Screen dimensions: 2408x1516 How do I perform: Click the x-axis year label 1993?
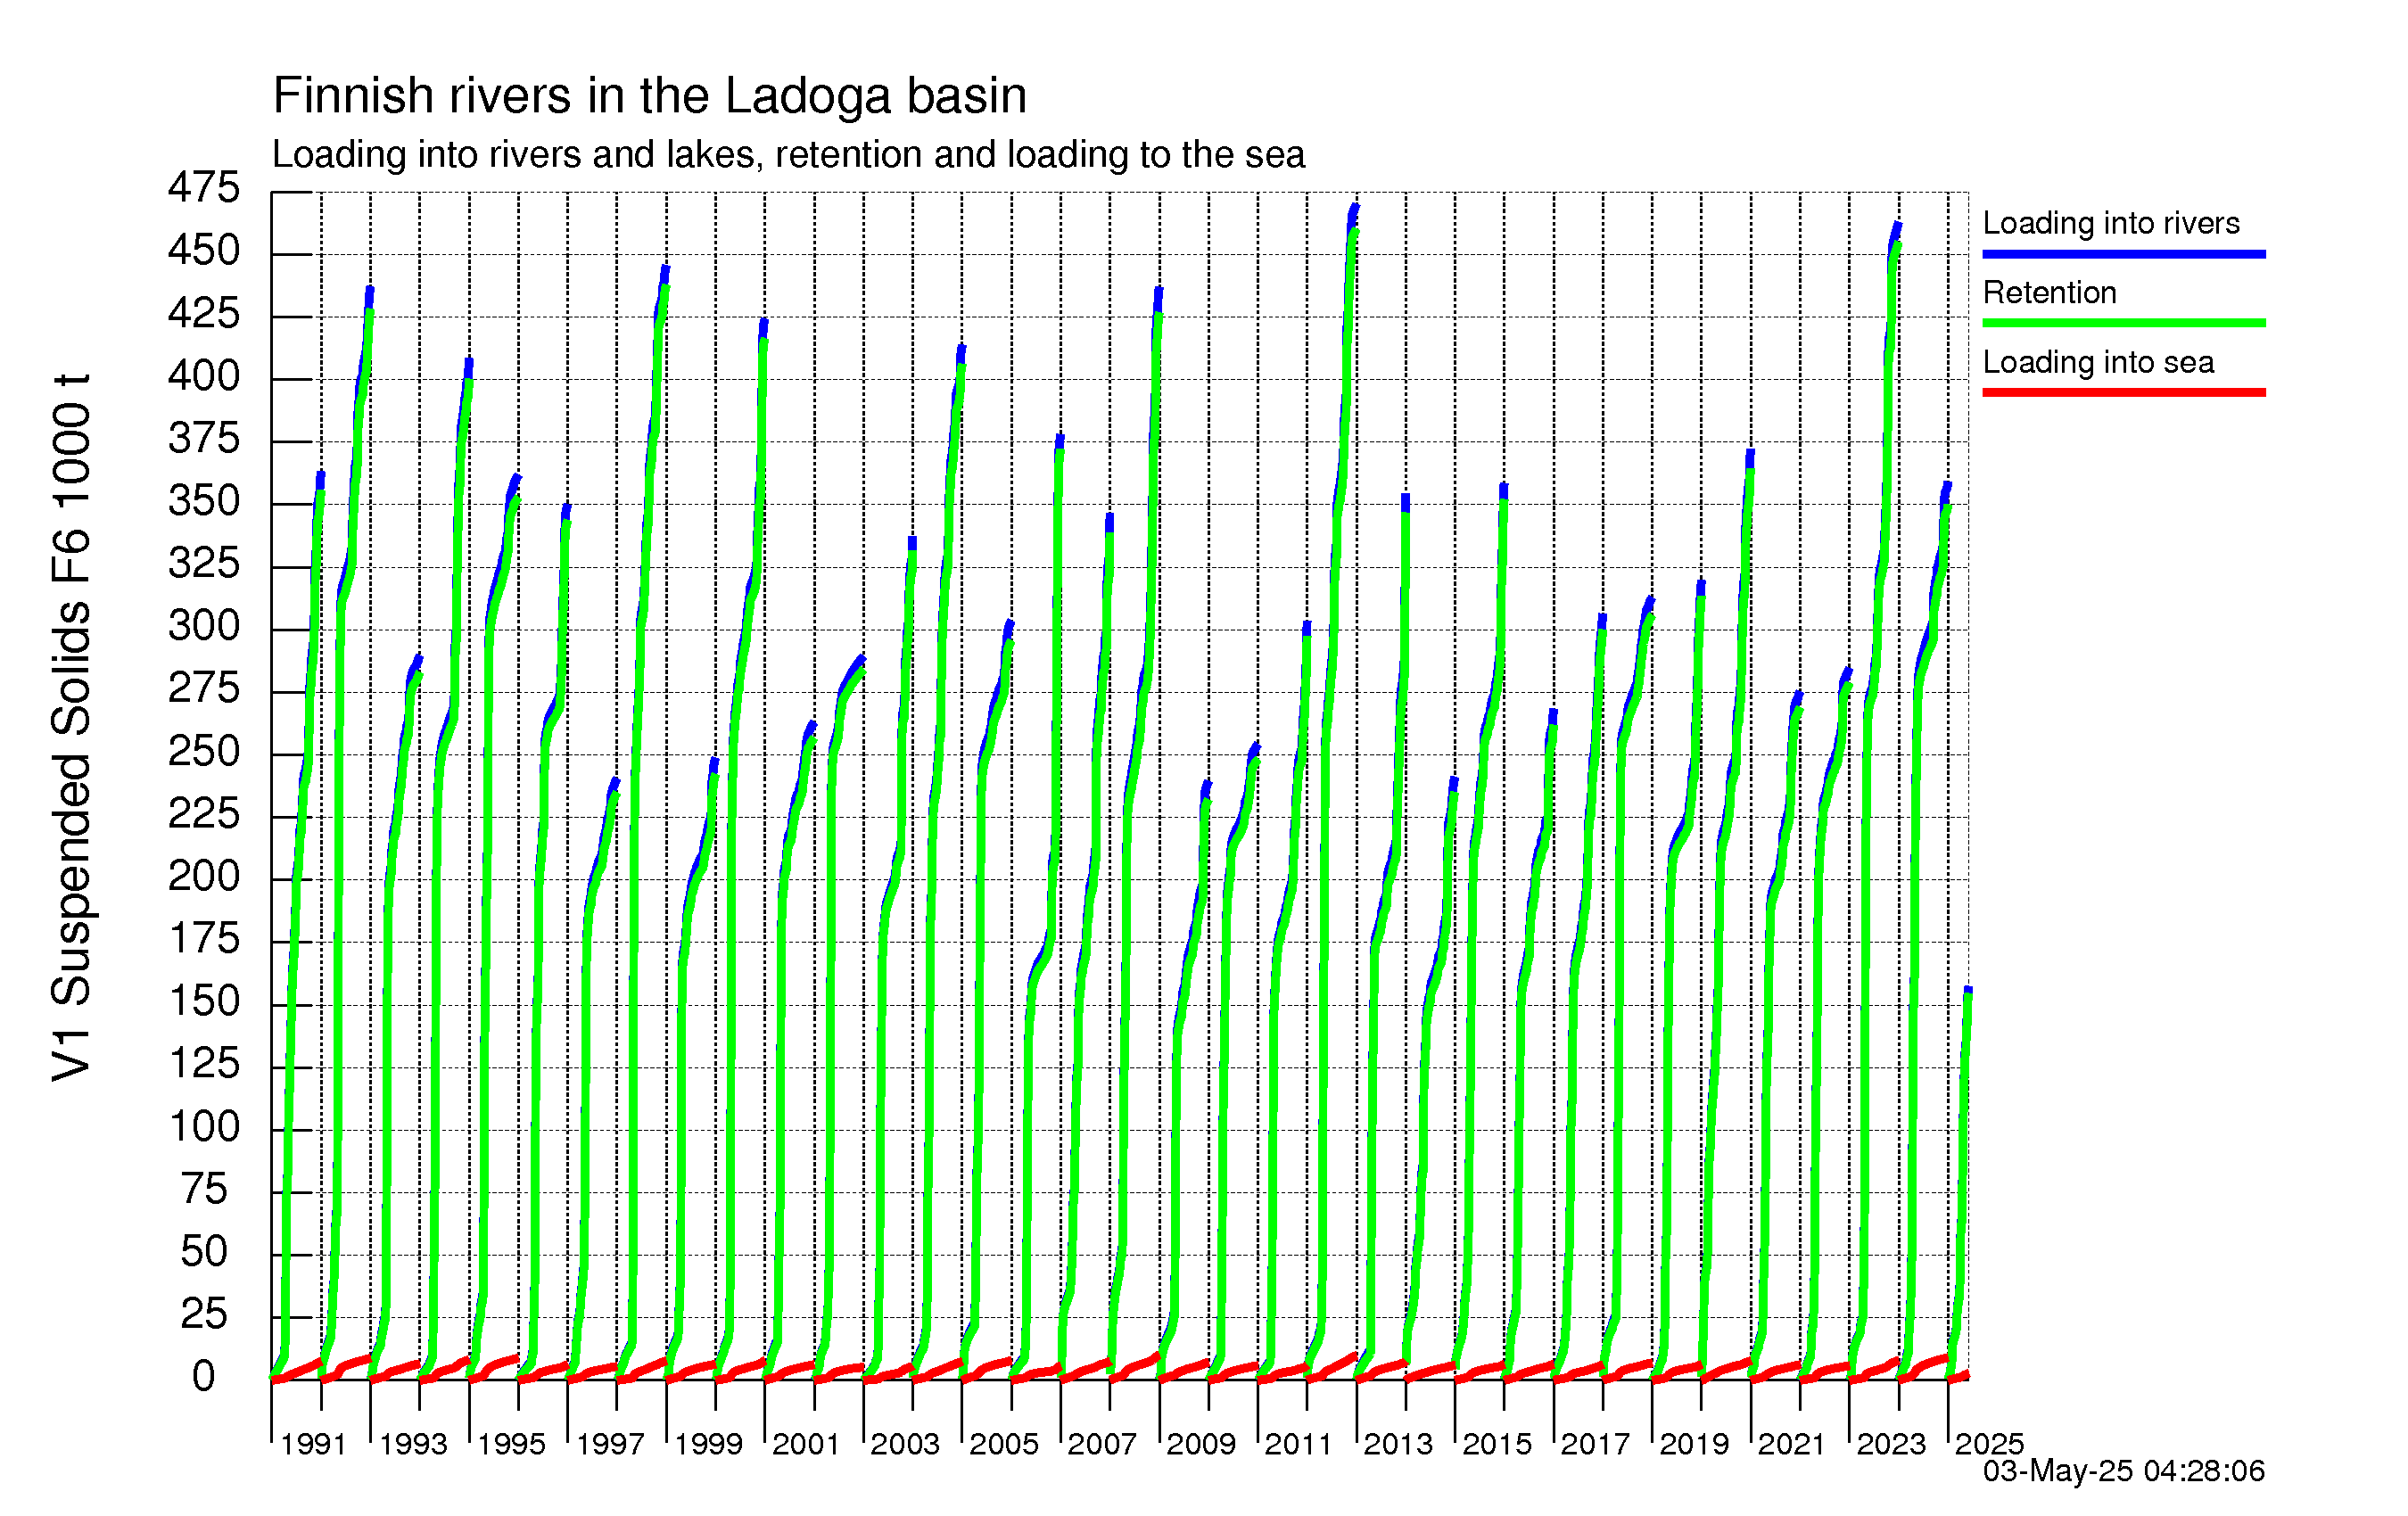click(413, 1444)
